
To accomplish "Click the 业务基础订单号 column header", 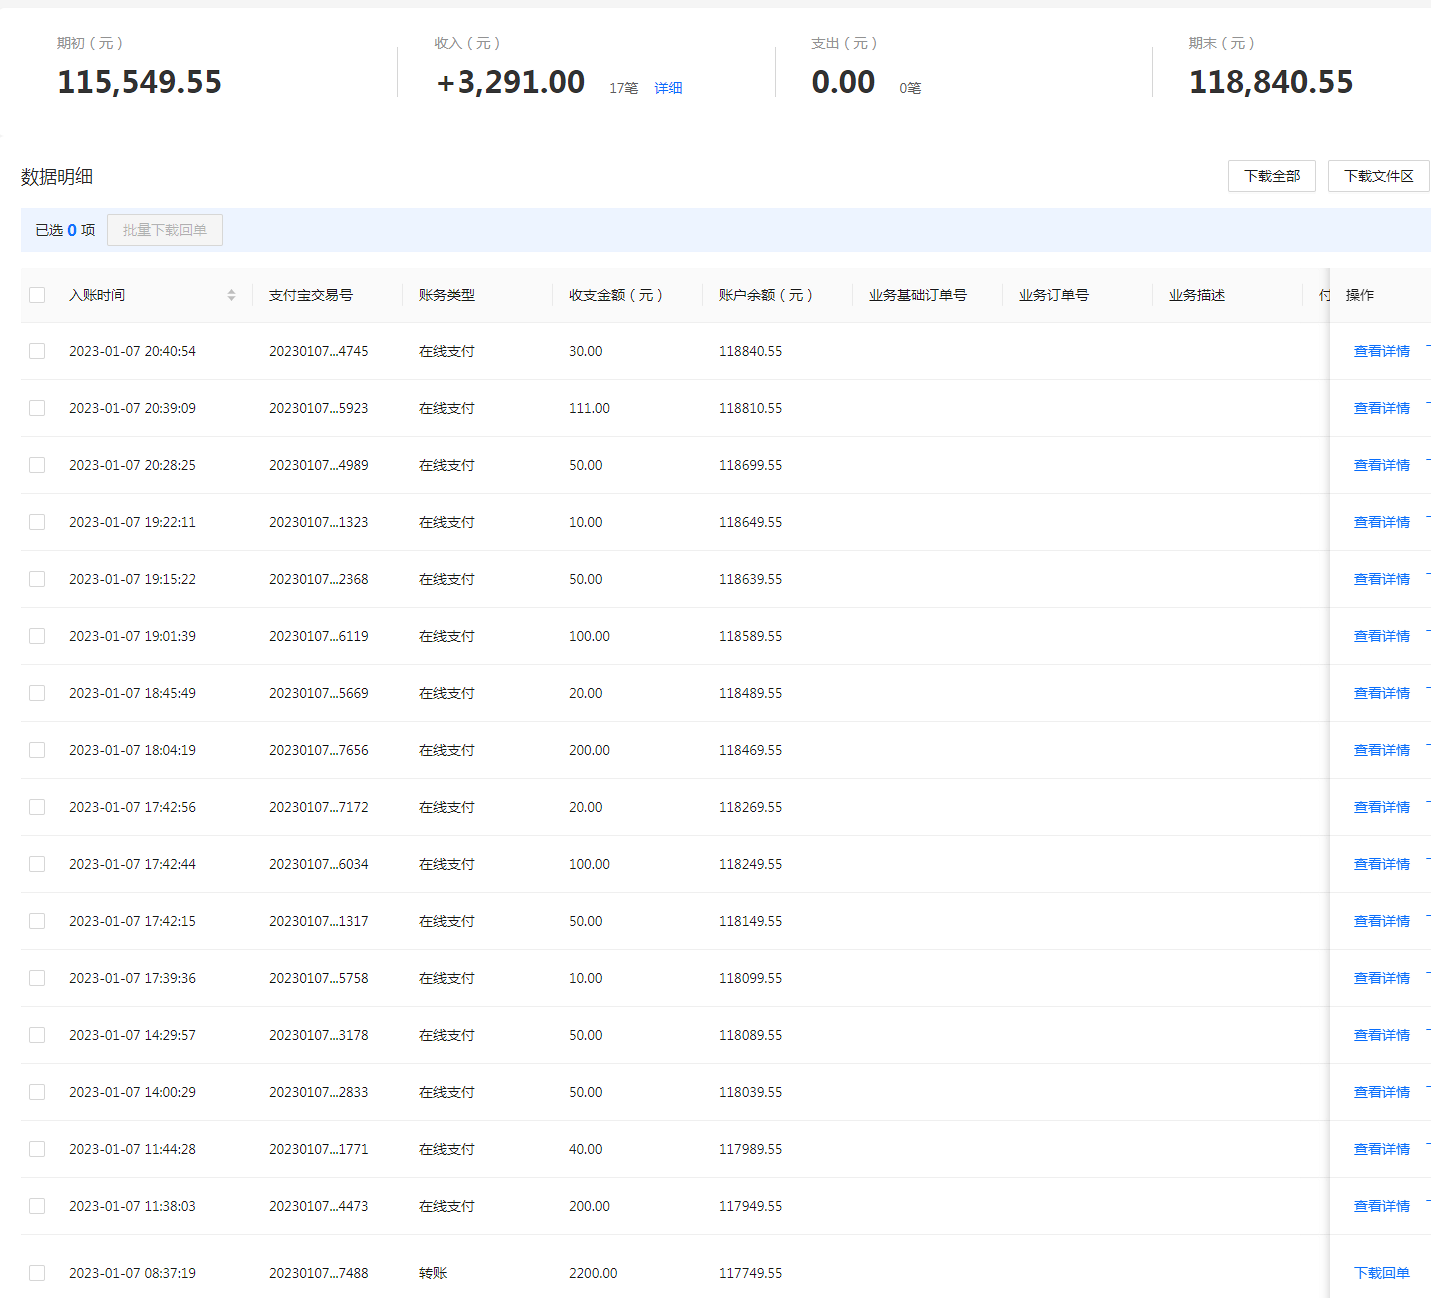I will coord(918,295).
